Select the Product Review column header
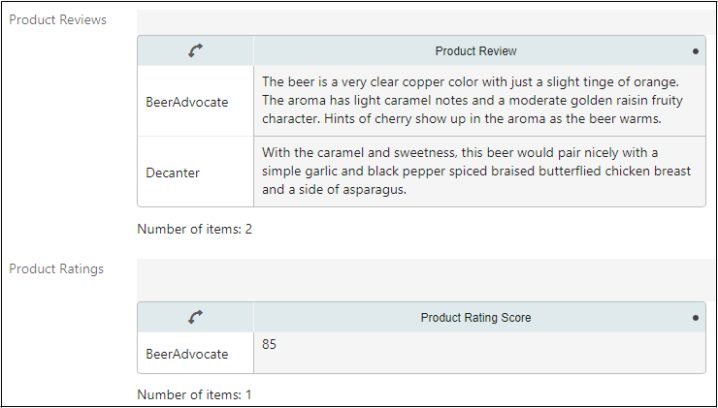Viewport: 718px width, 408px height. pyautogui.click(x=476, y=51)
